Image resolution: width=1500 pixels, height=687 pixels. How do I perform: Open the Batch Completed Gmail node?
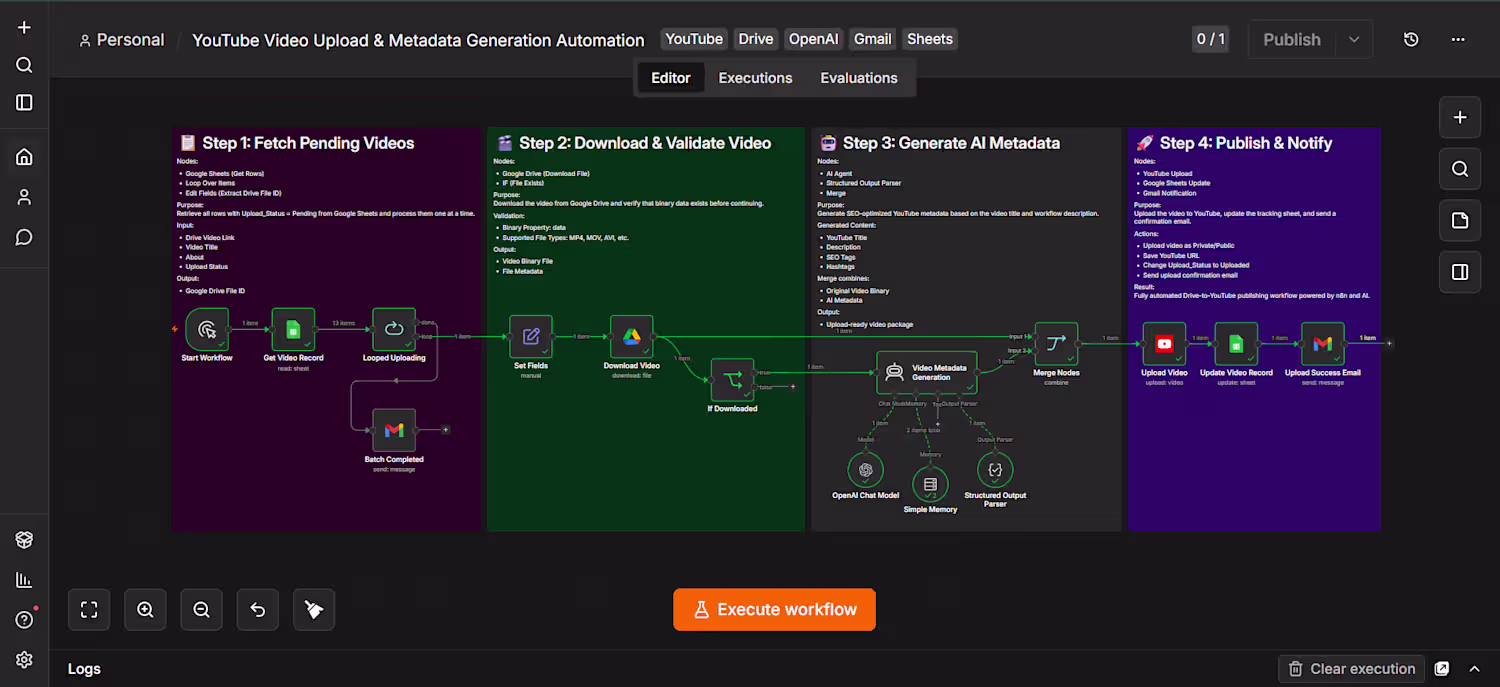pyautogui.click(x=394, y=430)
